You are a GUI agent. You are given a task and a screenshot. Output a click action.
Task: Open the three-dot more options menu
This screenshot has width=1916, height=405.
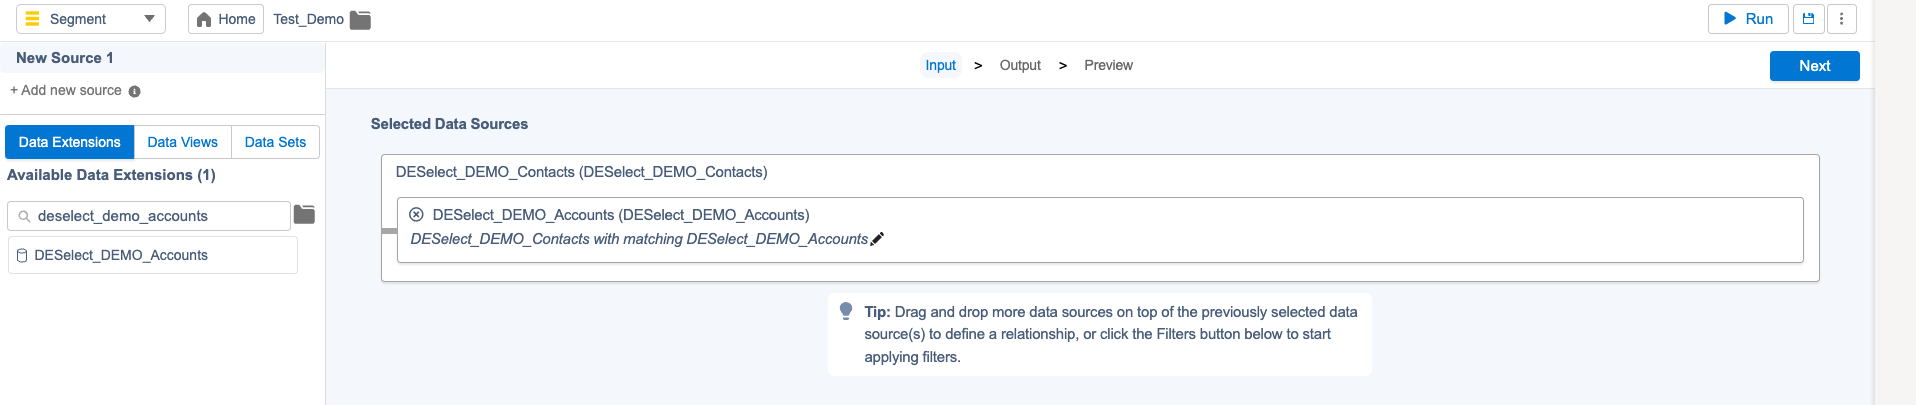[1841, 19]
